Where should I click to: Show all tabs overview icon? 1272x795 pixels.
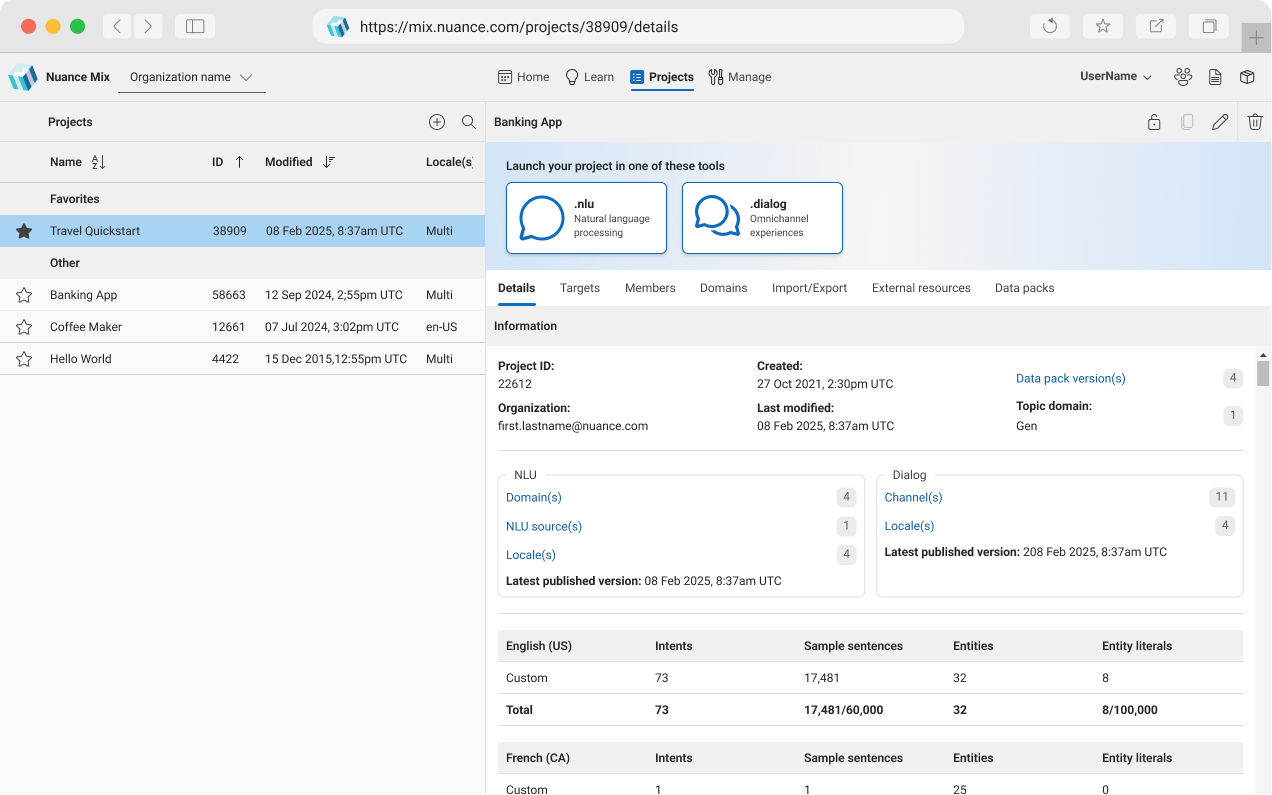click(x=1209, y=27)
